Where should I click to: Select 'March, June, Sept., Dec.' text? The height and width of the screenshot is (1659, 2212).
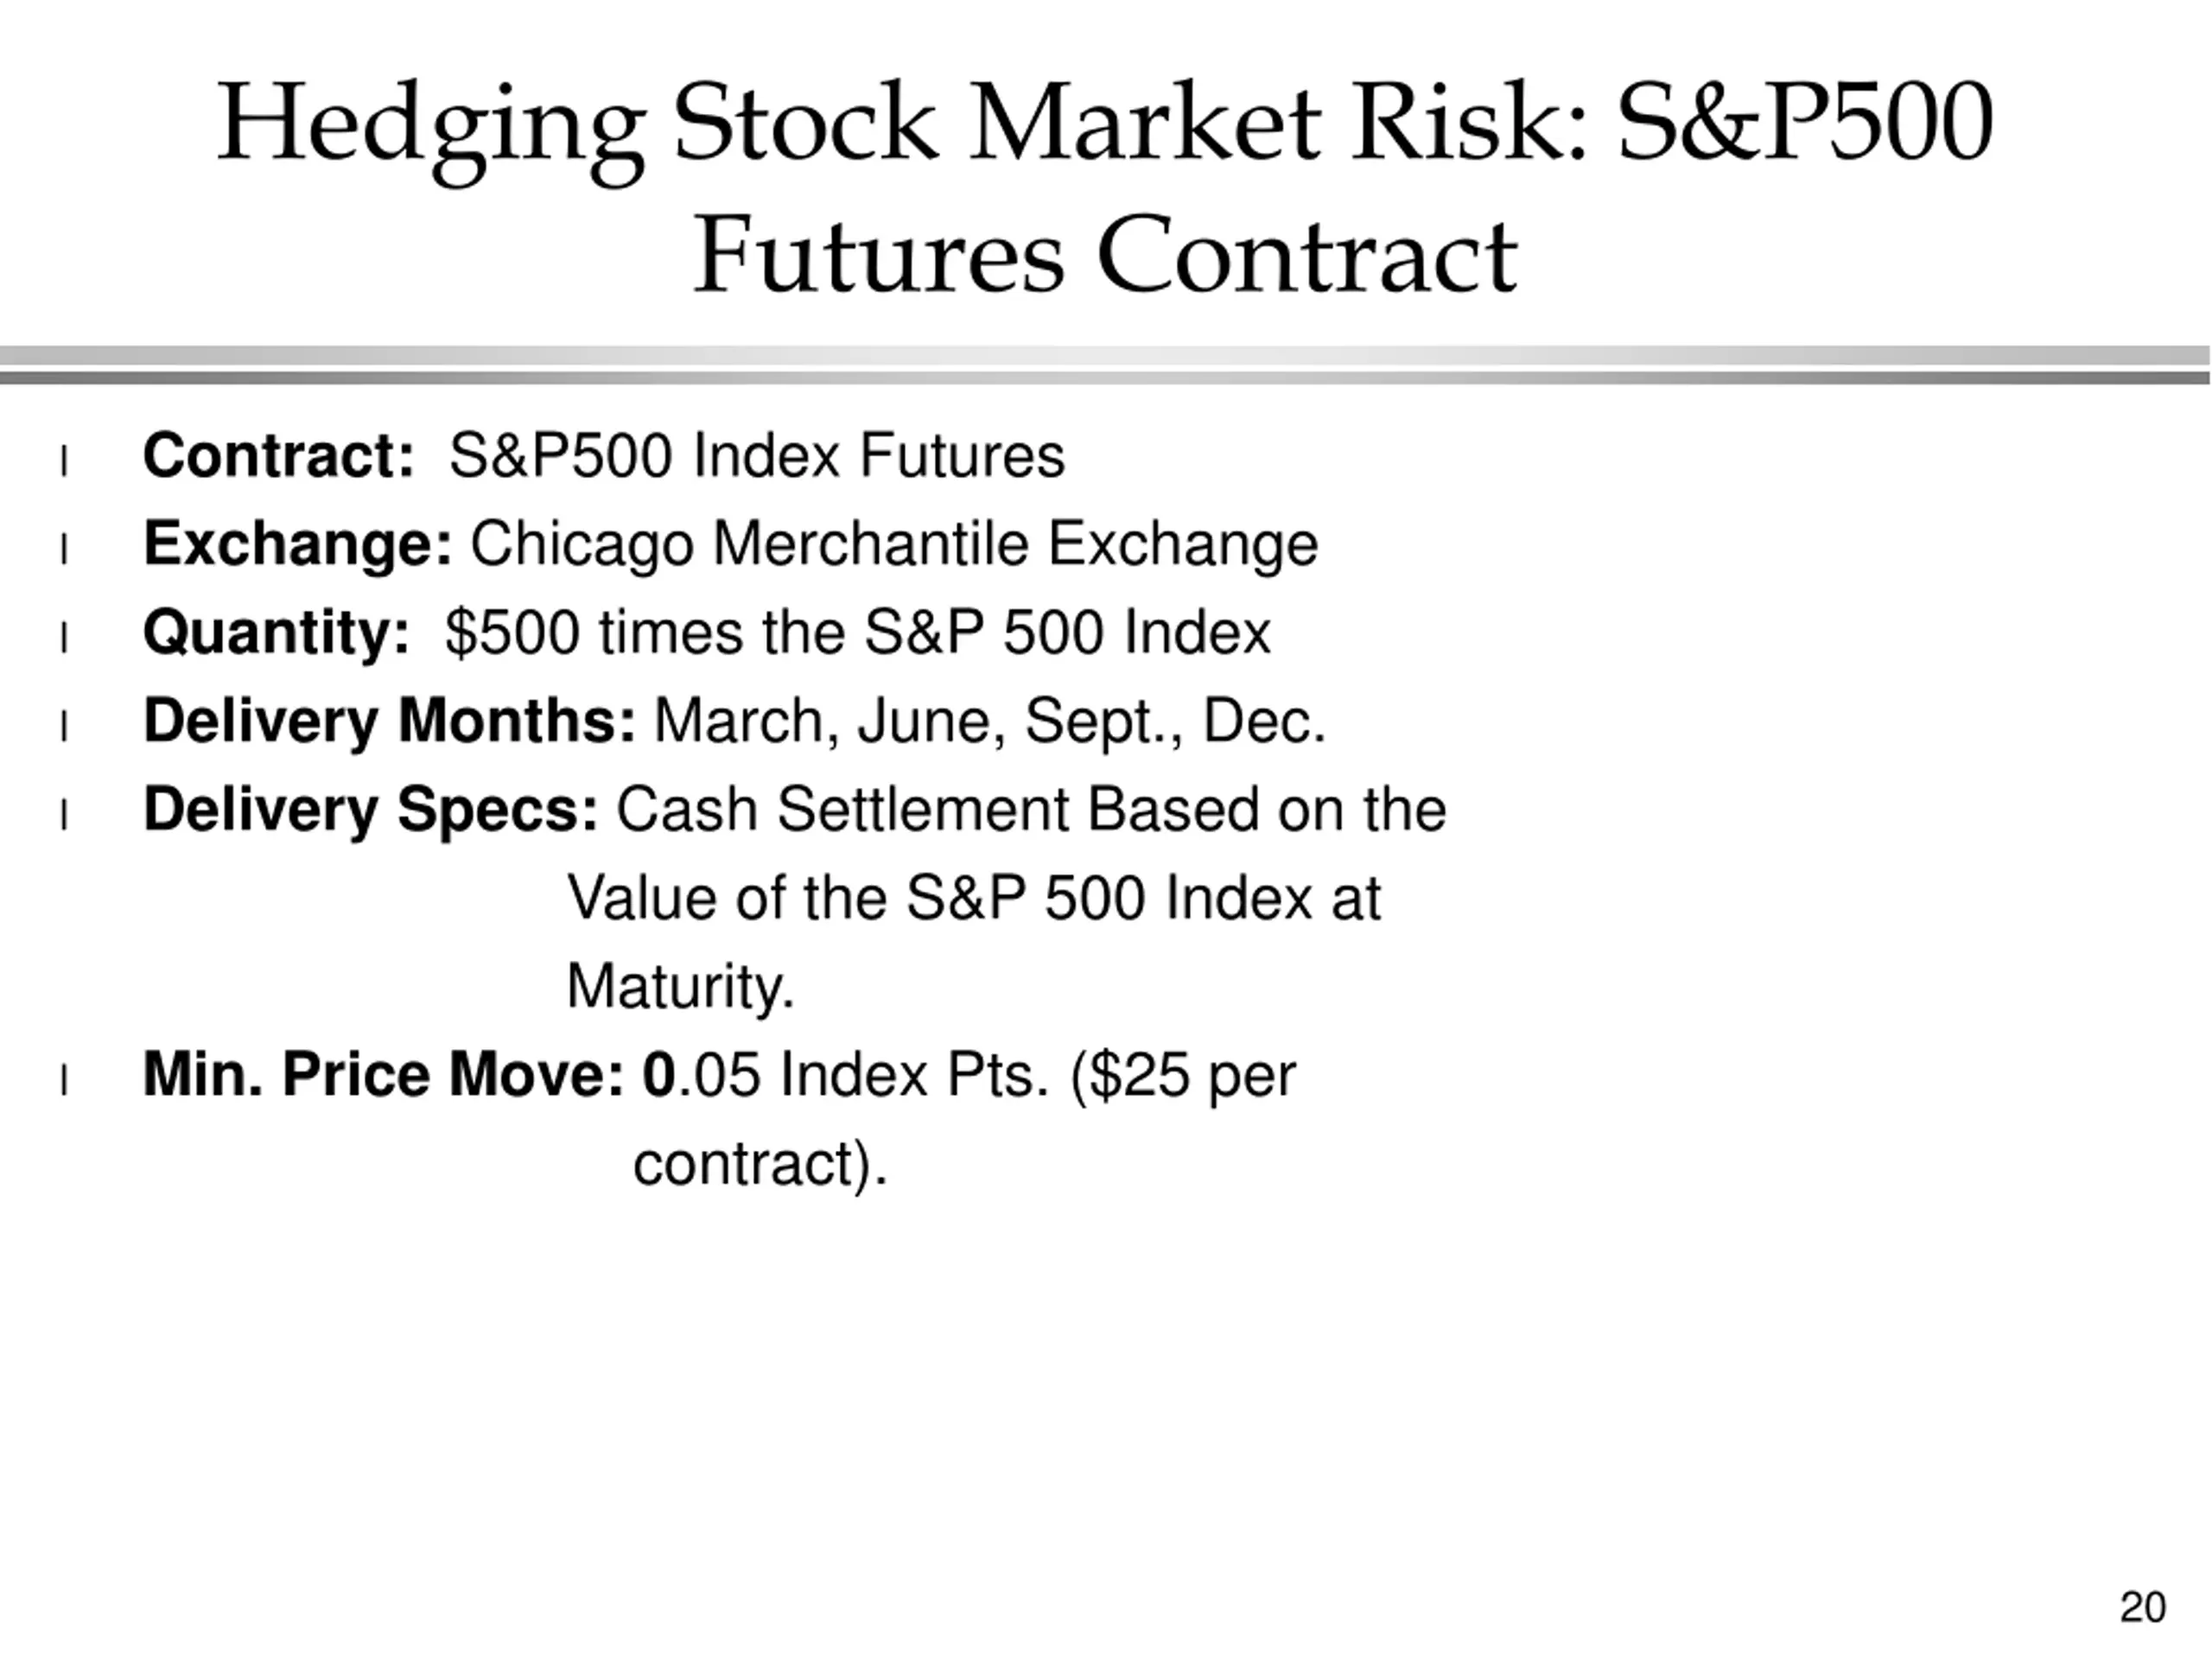(x=989, y=721)
